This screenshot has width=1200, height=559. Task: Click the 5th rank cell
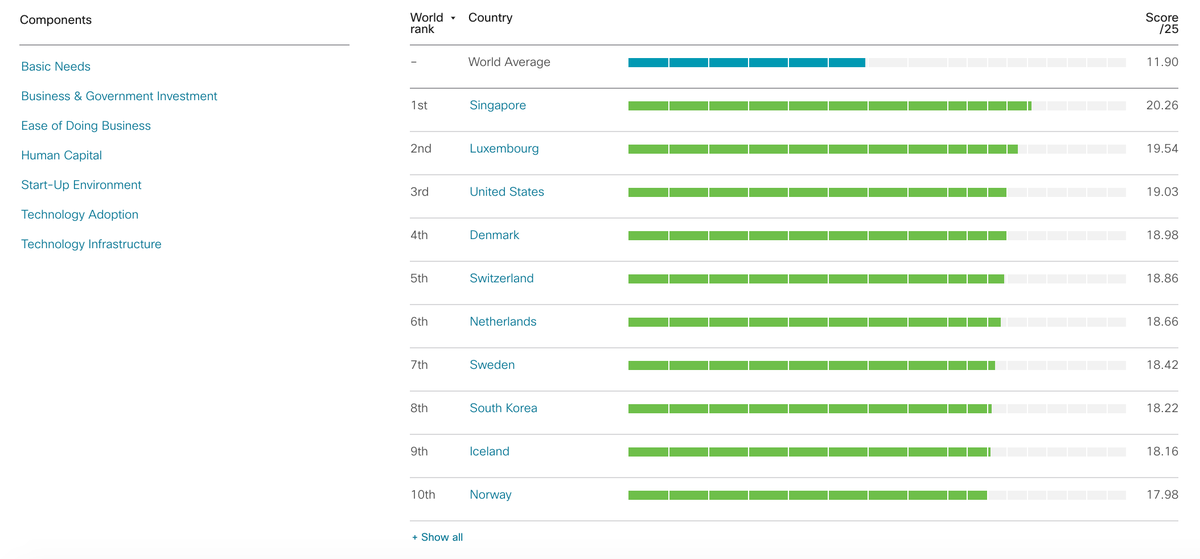(x=419, y=278)
